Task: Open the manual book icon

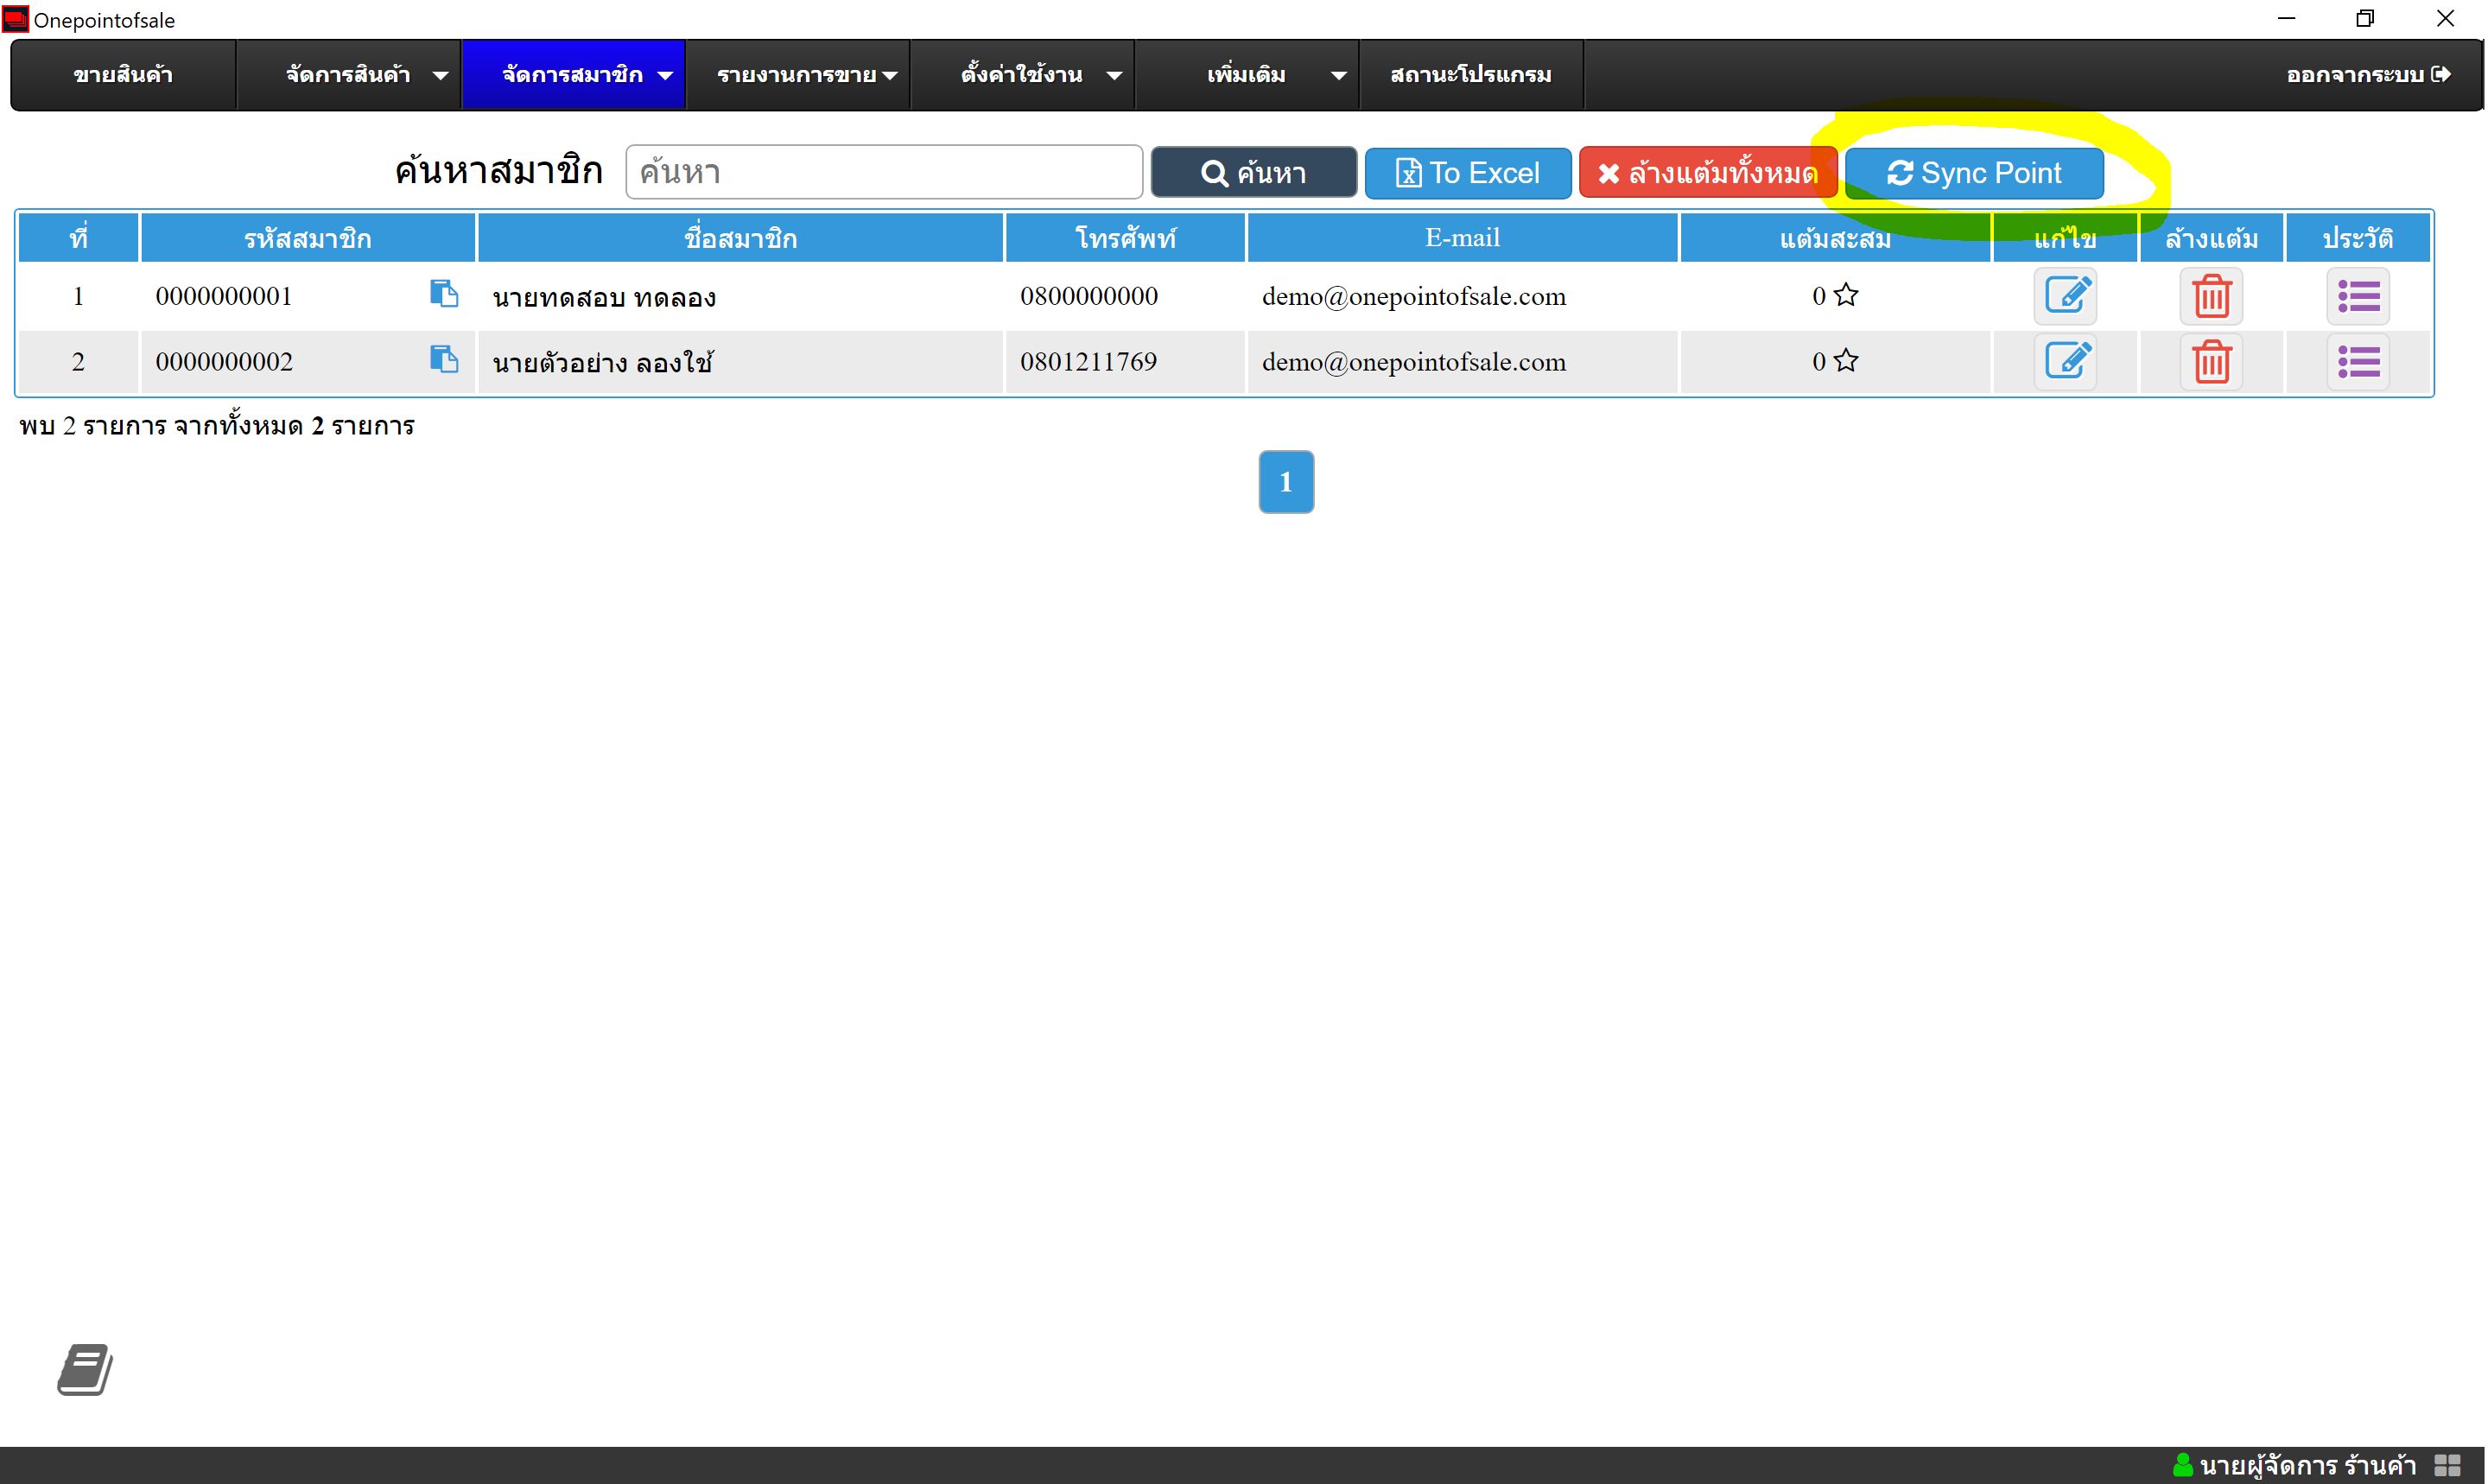Action: 85,1369
